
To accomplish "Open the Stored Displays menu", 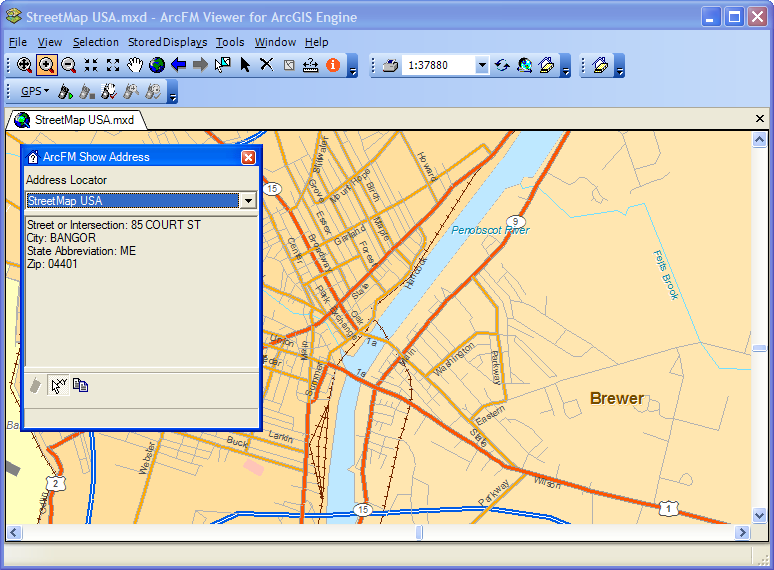I will tap(167, 42).
